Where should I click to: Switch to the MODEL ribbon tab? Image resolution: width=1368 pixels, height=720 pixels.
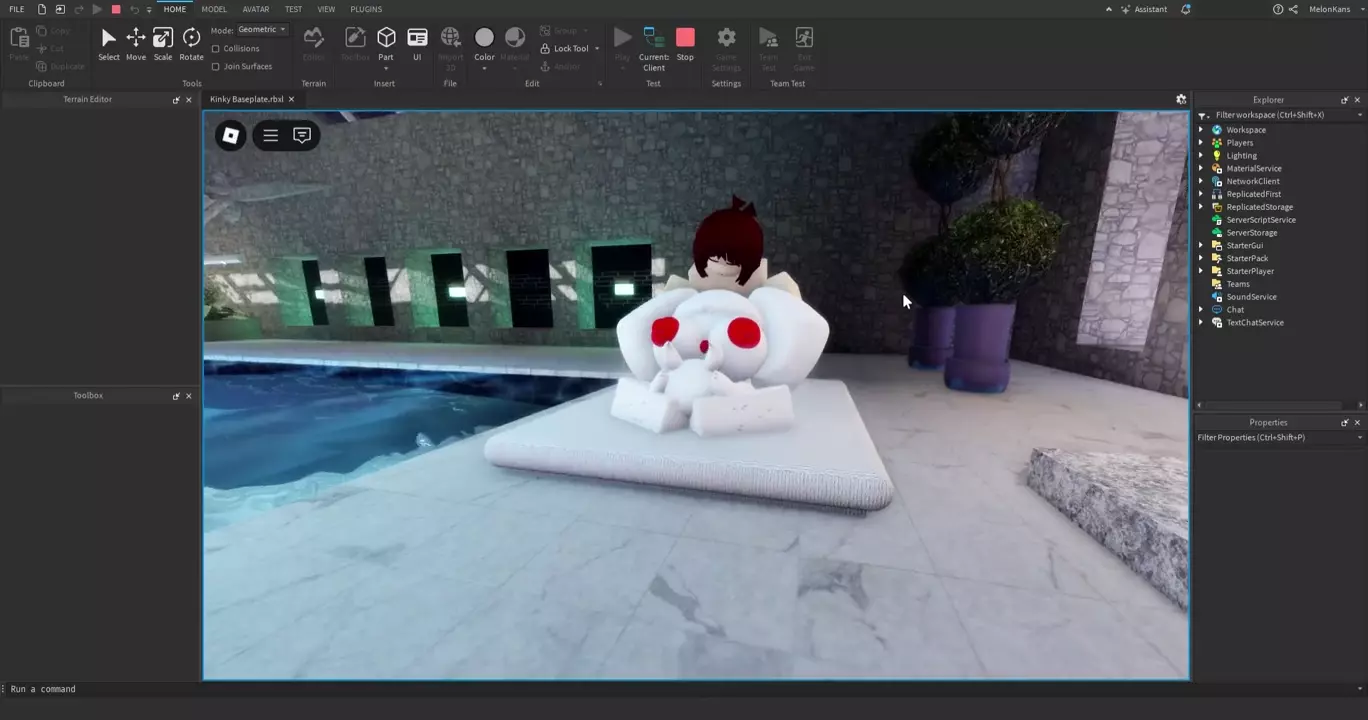214,9
